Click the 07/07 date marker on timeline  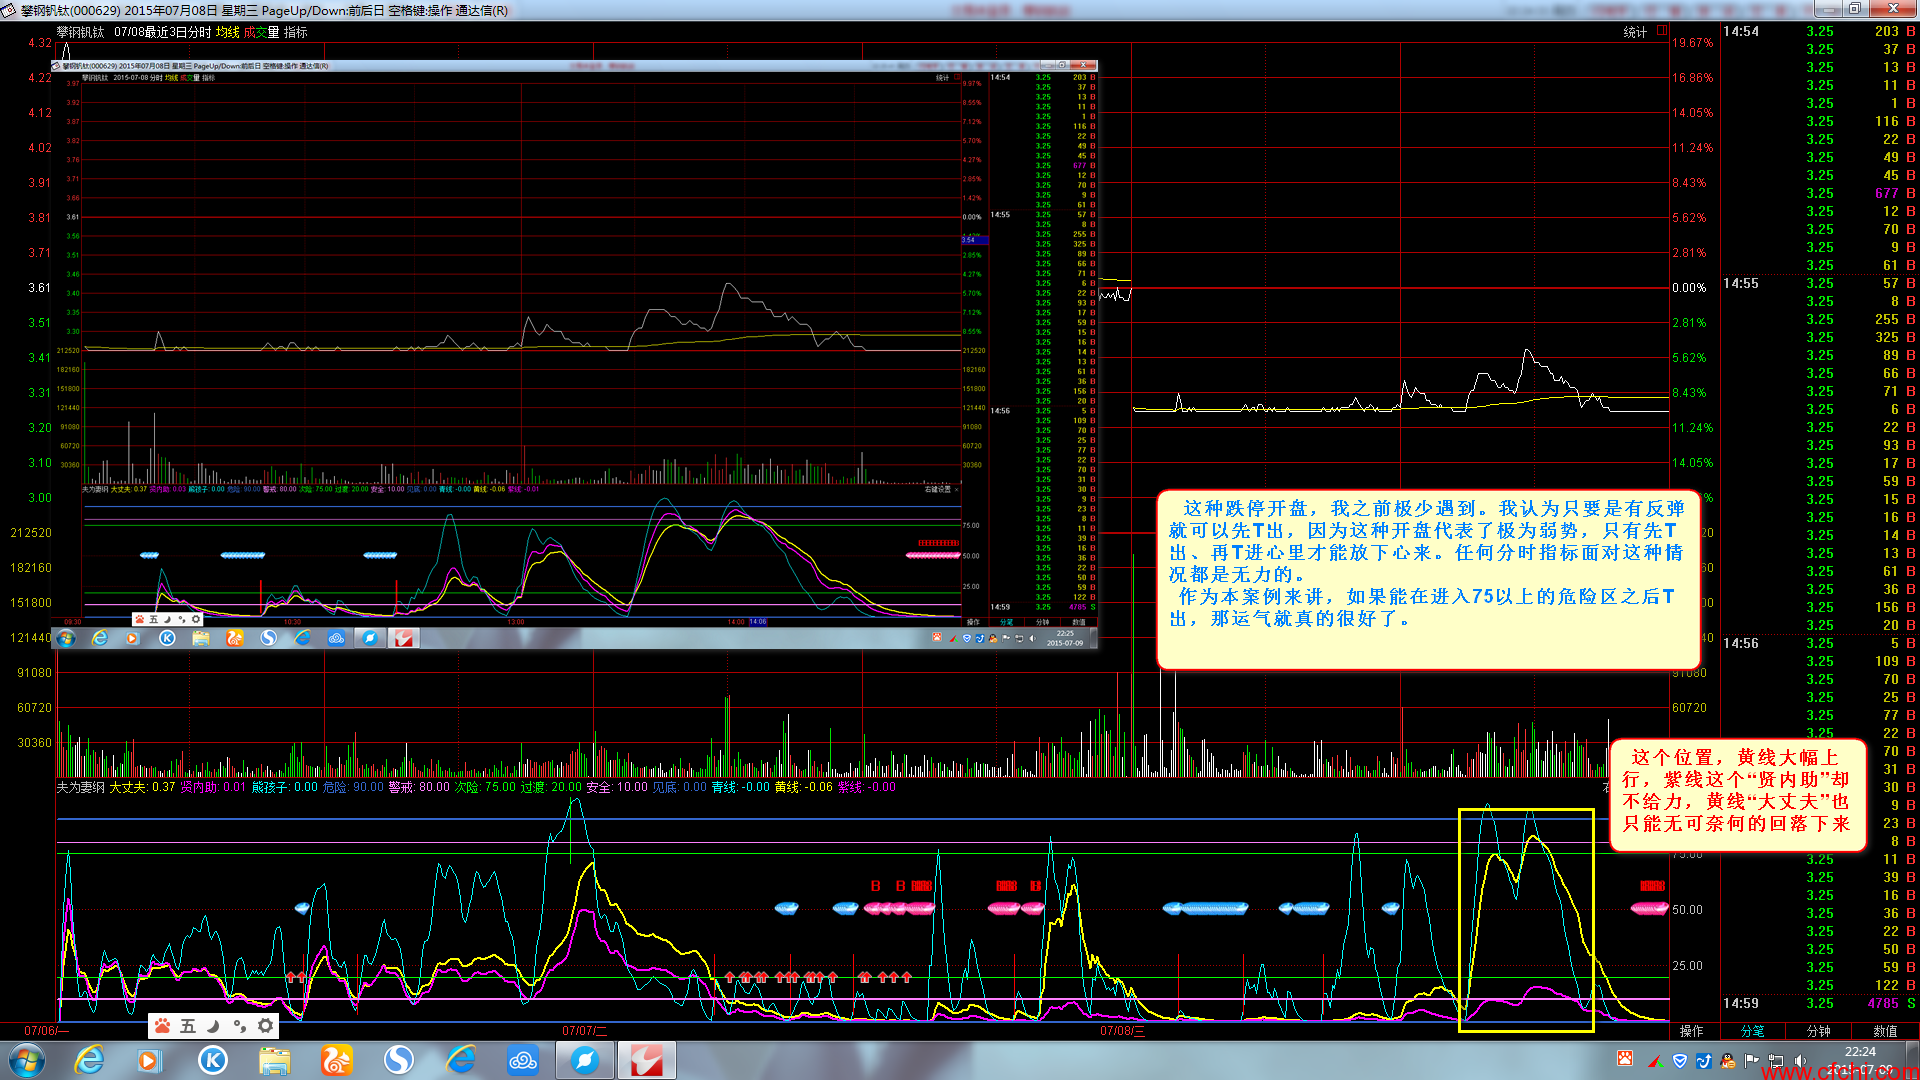pos(583,1030)
